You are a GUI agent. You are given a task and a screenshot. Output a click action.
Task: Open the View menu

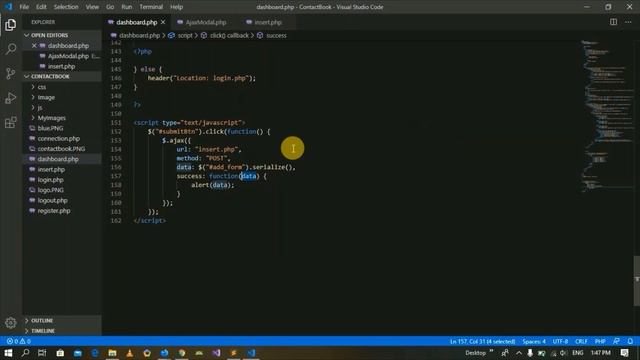[92, 7]
